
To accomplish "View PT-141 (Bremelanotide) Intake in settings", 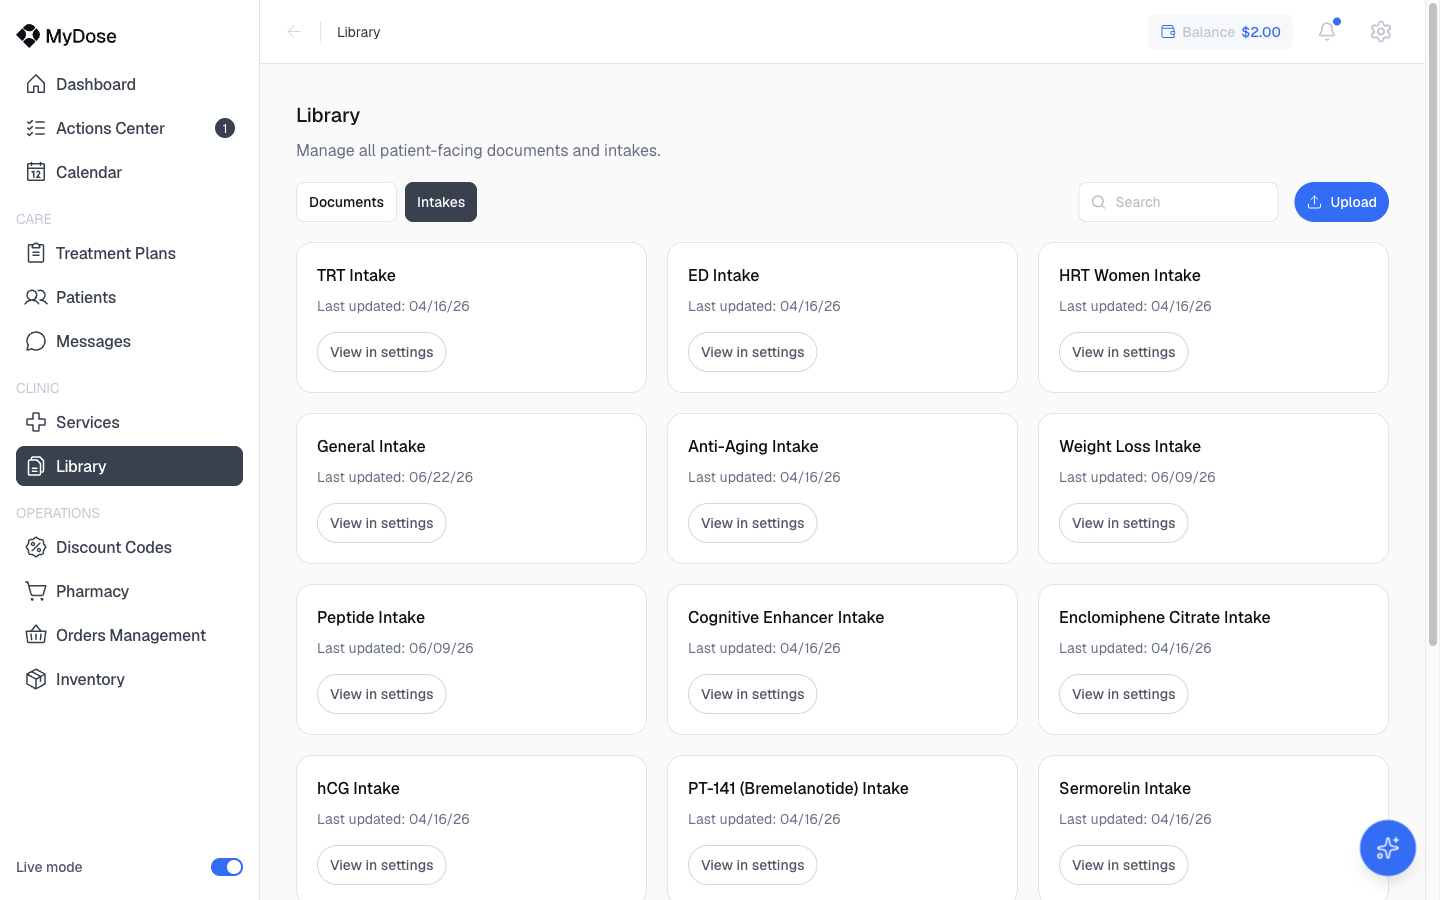I will [753, 865].
